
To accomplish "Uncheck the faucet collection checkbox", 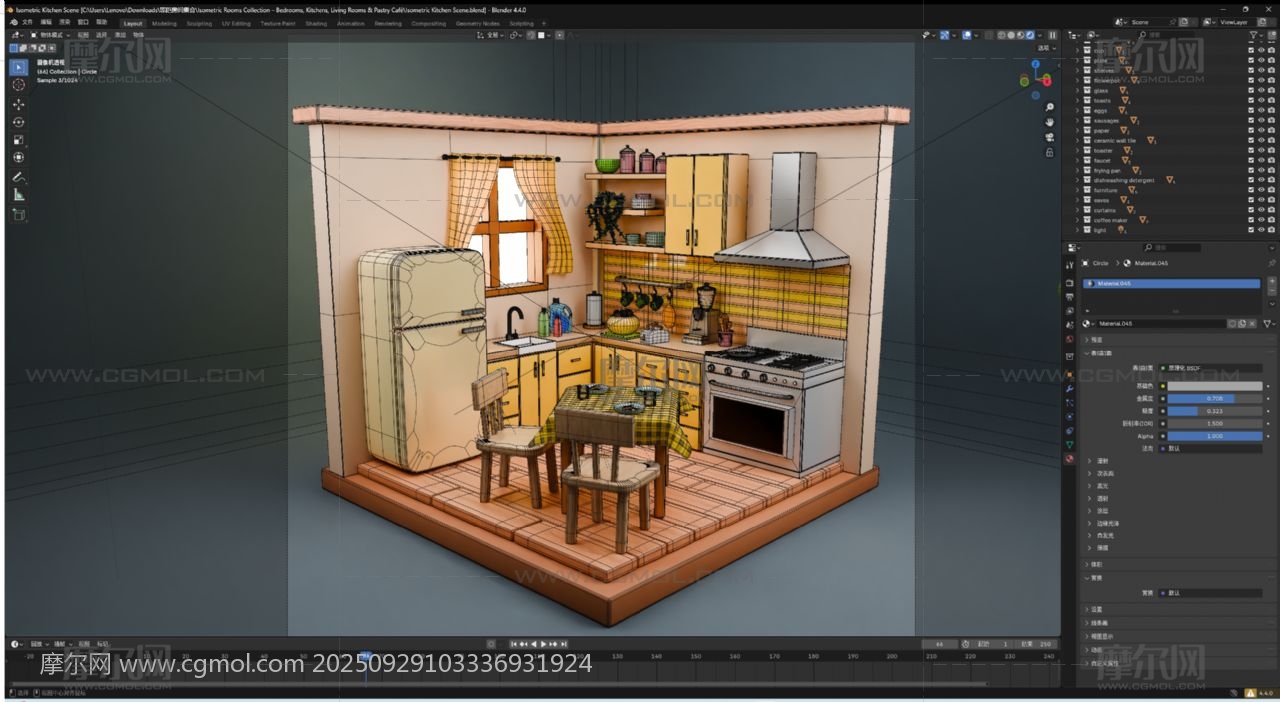I will pos(1250,160).
